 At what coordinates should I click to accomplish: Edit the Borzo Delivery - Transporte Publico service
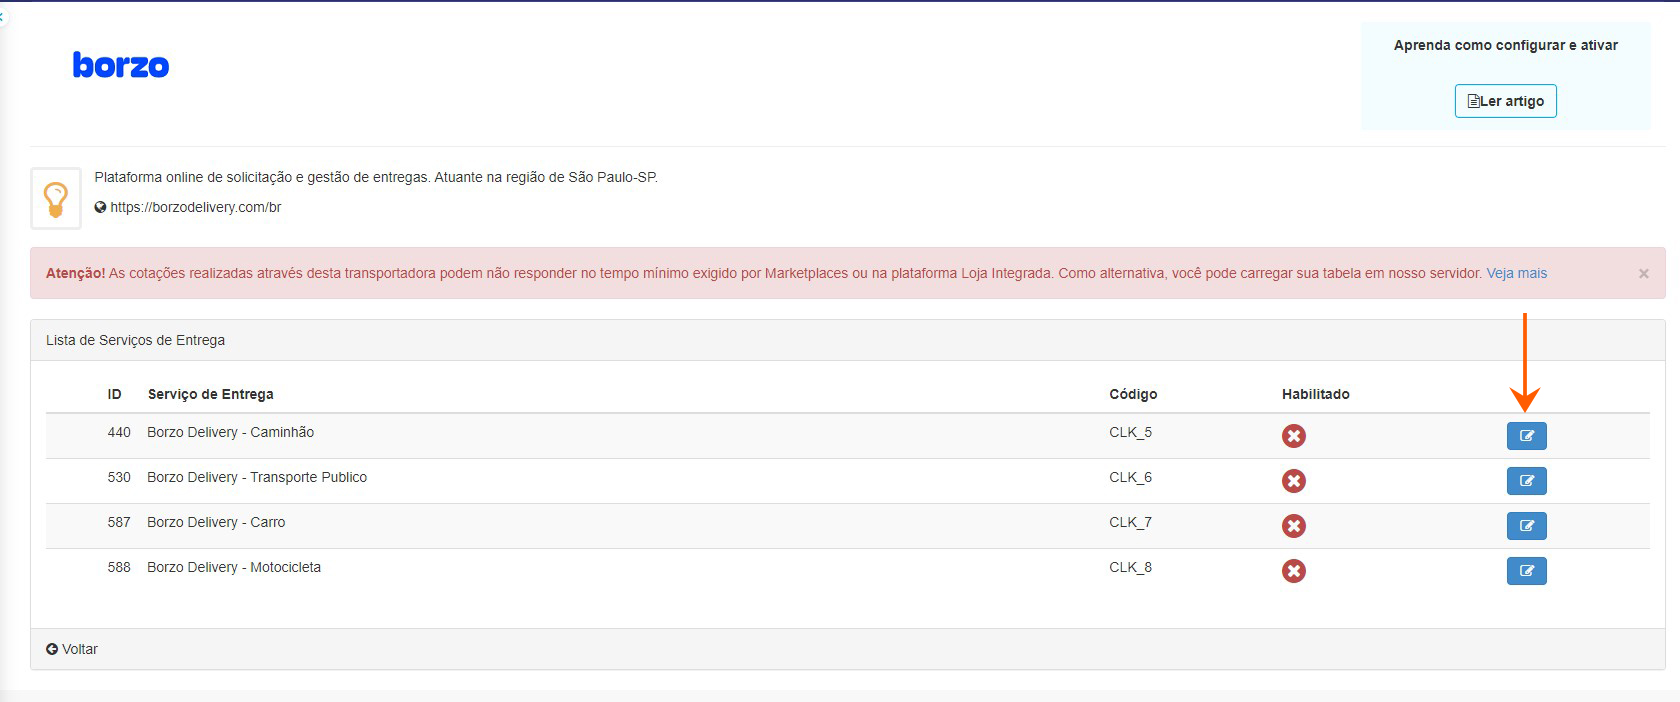(x=1526, y=481)
